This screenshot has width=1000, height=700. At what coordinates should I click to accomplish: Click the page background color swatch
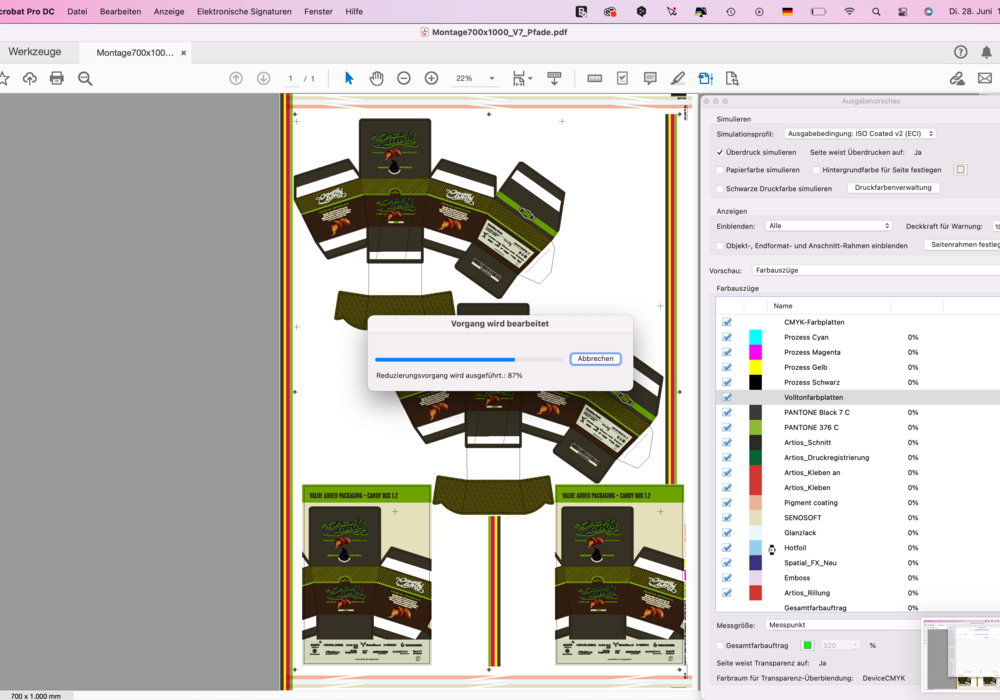[960, 170]
